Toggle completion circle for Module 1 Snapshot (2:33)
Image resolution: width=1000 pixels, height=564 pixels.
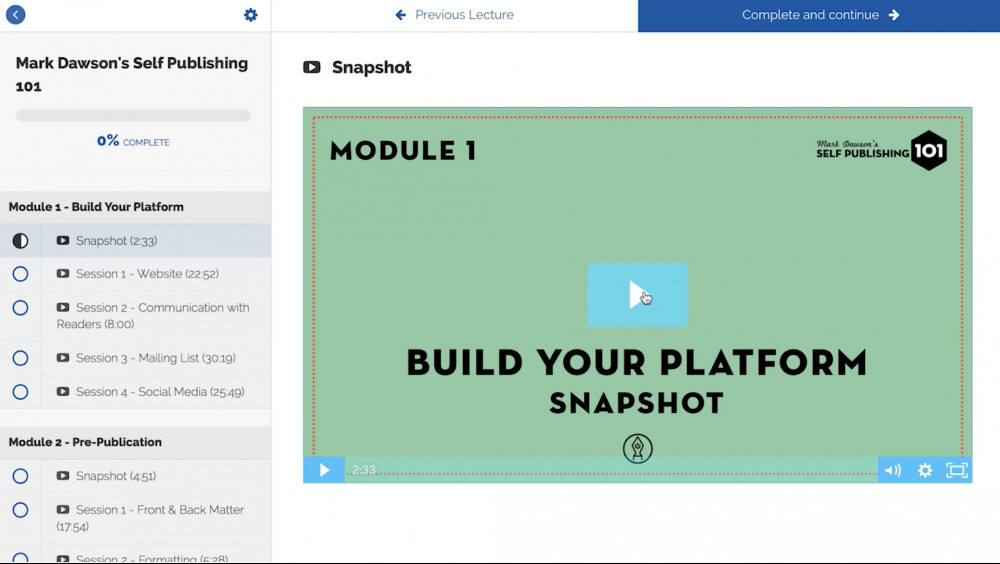click(x=20, y=241)
